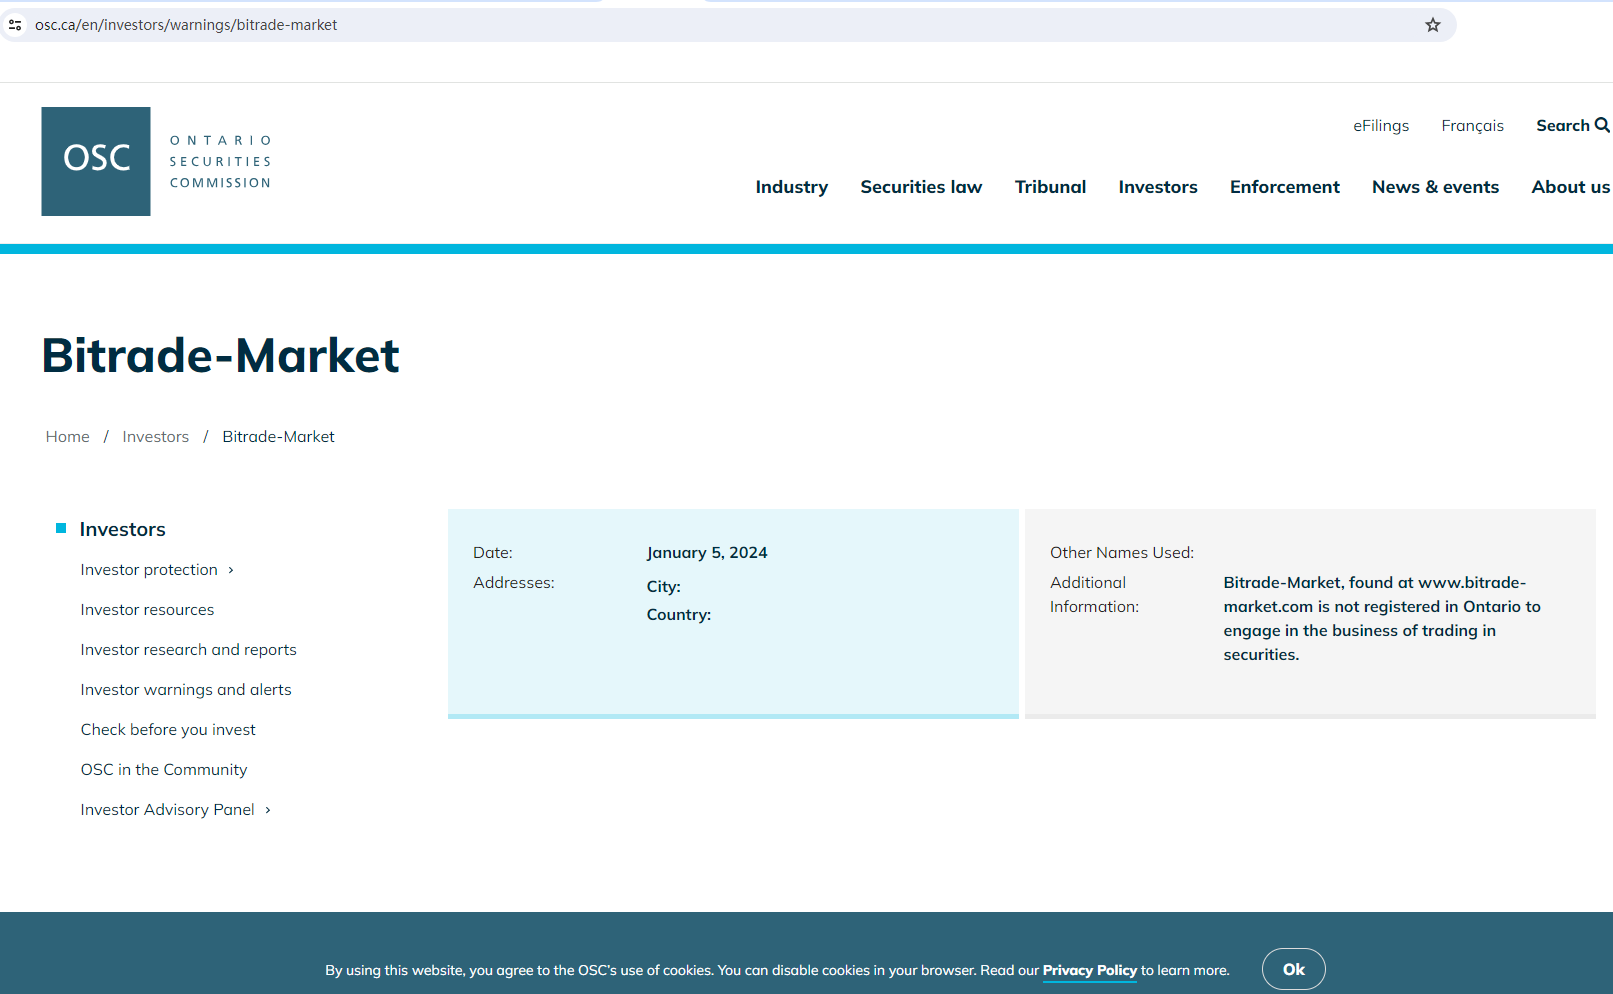1613x994 pixels.
Task: Select Check before you invest
Action: pyautogui.click(x=168, y=730)
